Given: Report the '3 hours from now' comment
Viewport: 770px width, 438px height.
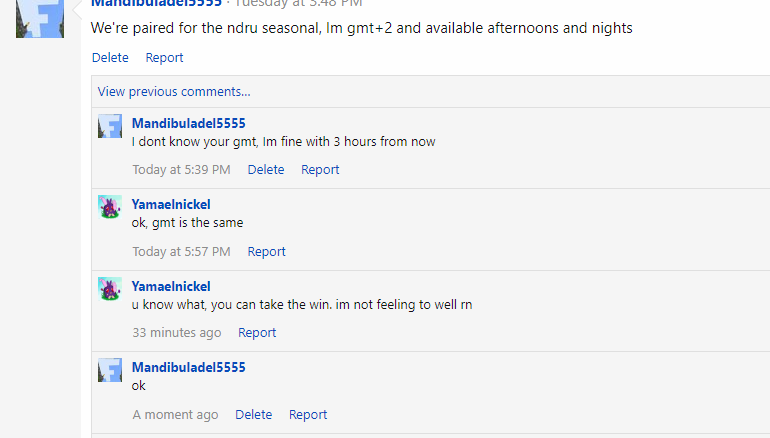Looking at the screenshot, I should point(320,169).
